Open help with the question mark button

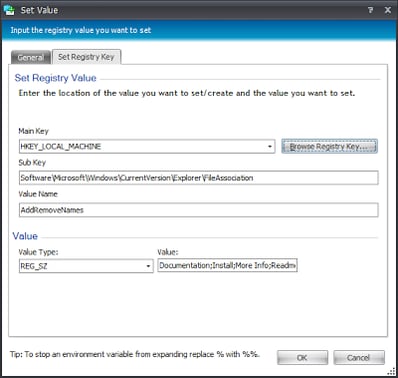point(371,10)
